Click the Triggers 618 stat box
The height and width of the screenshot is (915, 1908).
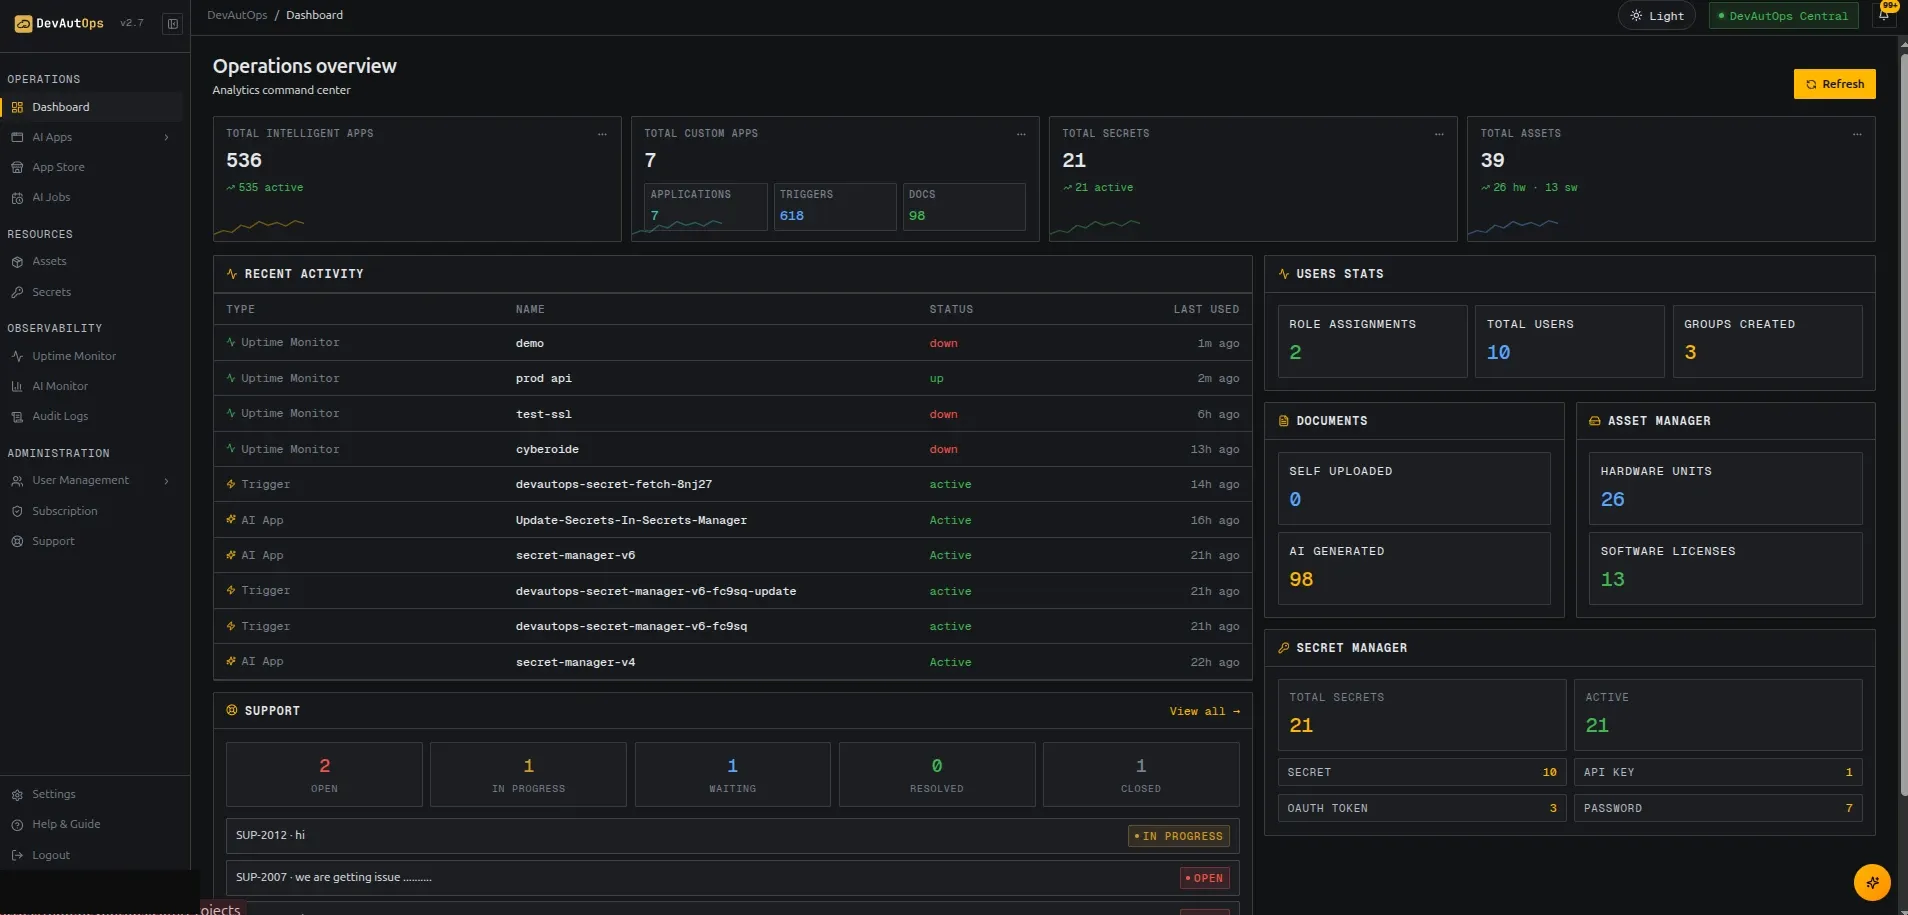coord(835,206)
